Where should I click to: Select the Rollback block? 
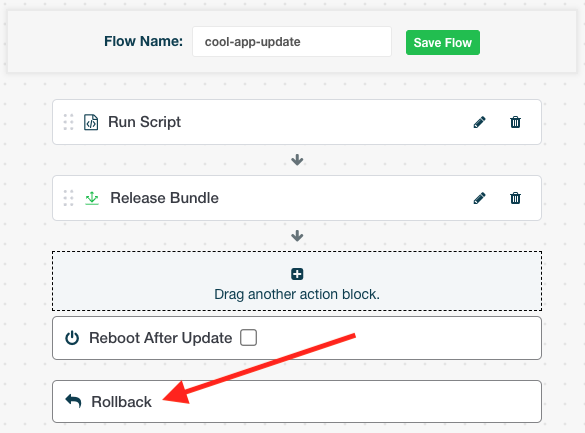tap(297, 401)
